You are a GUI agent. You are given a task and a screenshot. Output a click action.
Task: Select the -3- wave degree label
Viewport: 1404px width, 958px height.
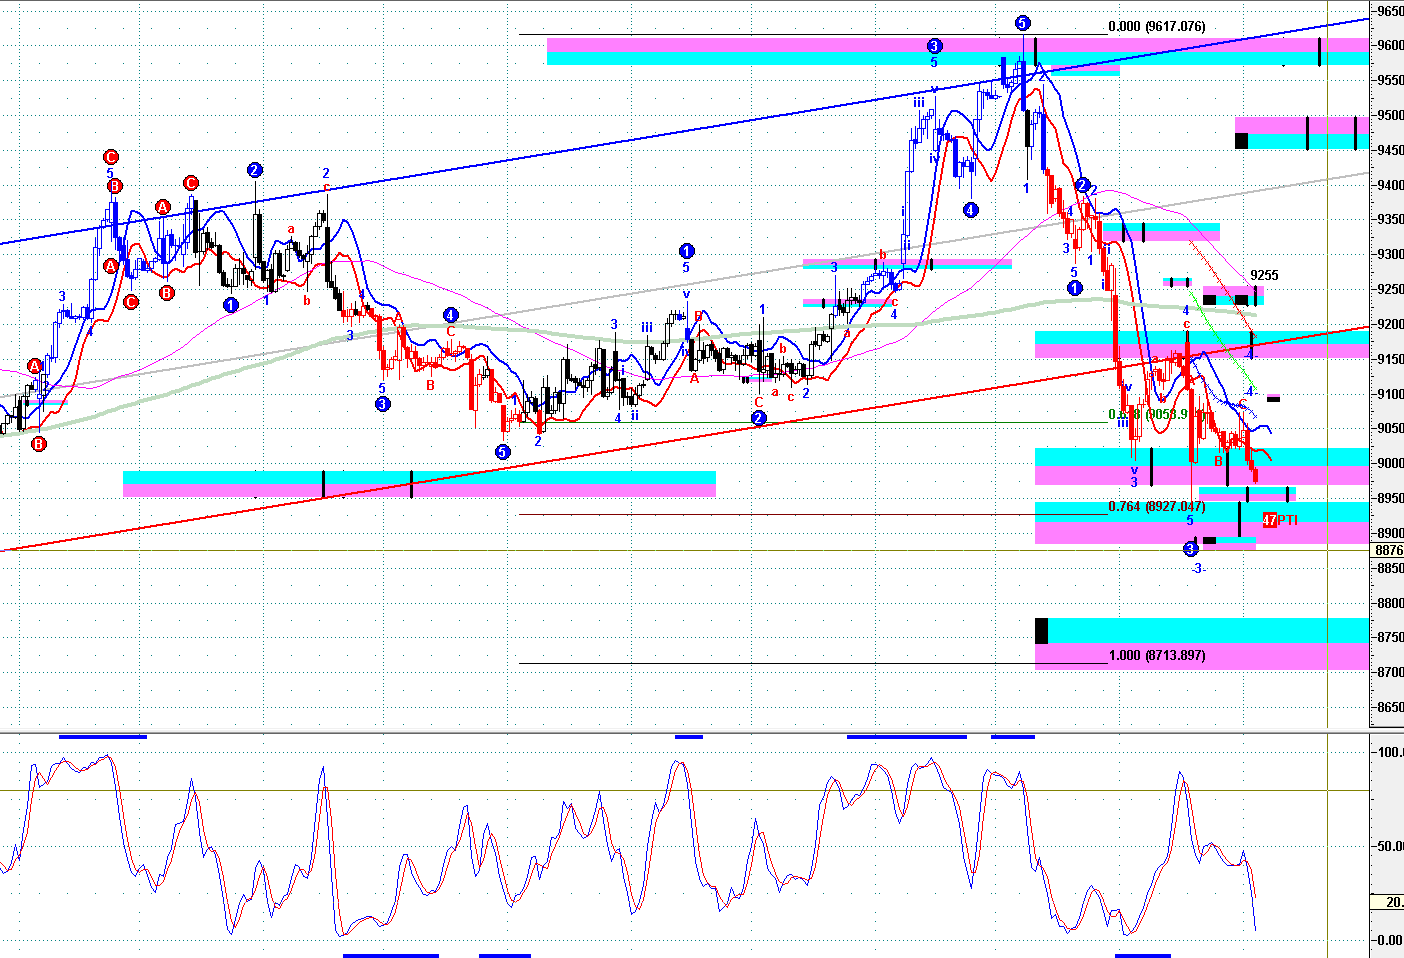tap(1198, 568)
